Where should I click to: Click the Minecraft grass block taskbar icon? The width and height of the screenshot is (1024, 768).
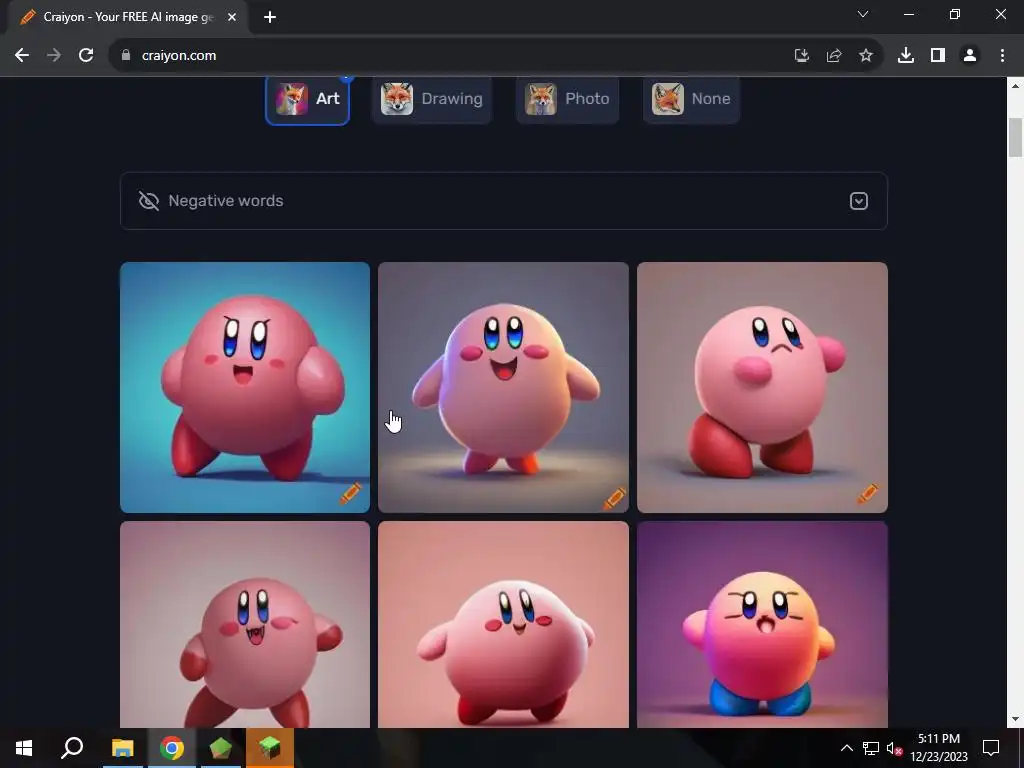(x=270, y=748)
